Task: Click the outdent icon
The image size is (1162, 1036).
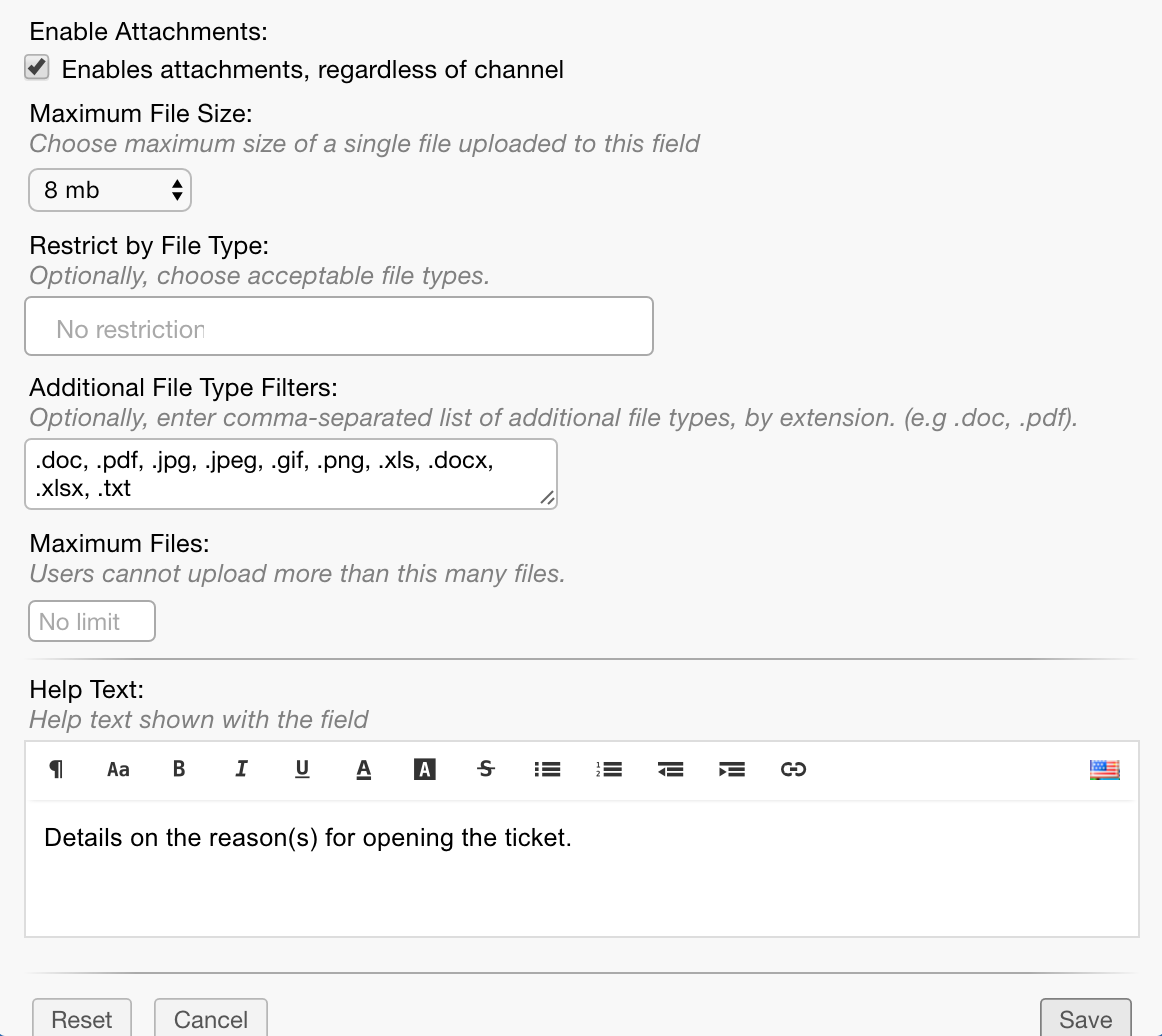Action: [x=670, y=769]
